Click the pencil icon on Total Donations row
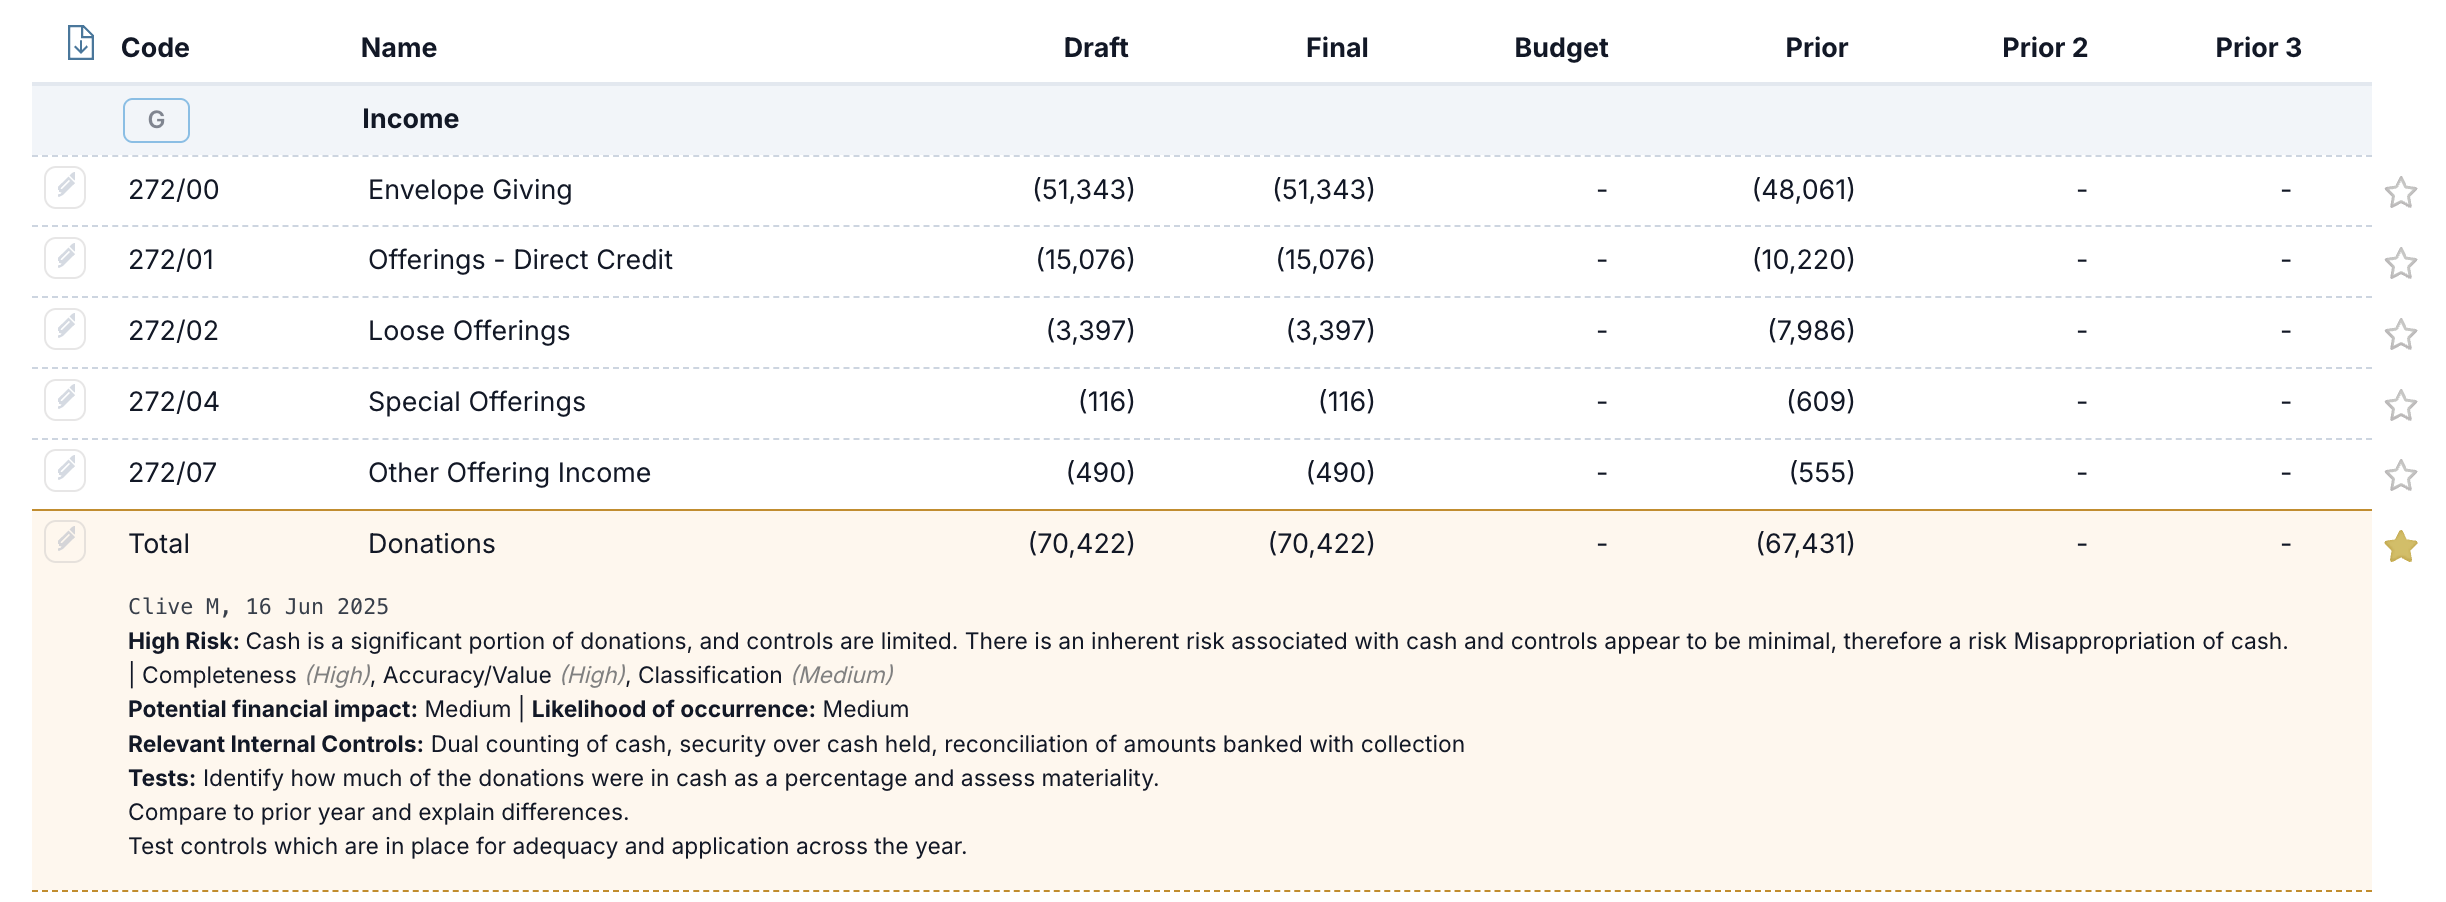The width and height of the screenshot is (2446, 902). 65,541
